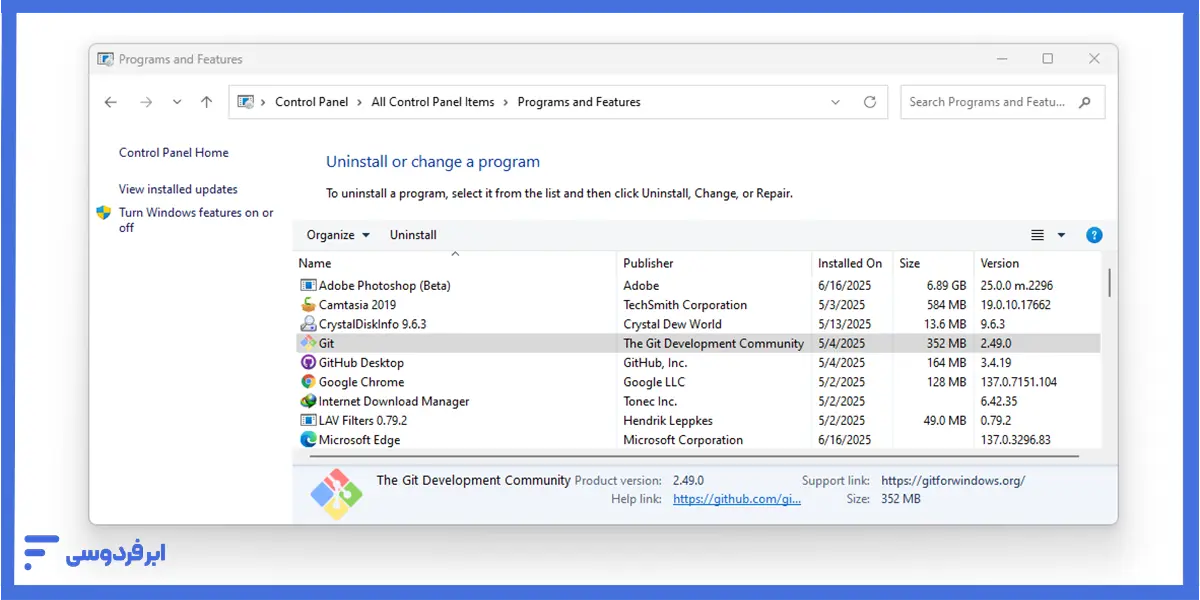Click TechSmith Corporation publisher cell

(685, 305)
